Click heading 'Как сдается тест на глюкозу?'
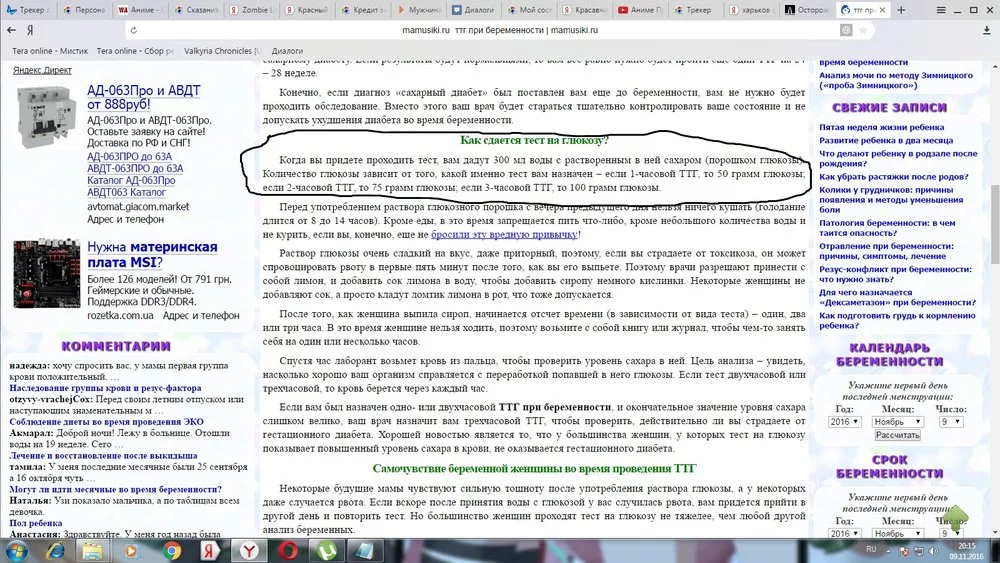Image resolution: width=1000 pixels, height=563 pixels. (x=534, y=140)
